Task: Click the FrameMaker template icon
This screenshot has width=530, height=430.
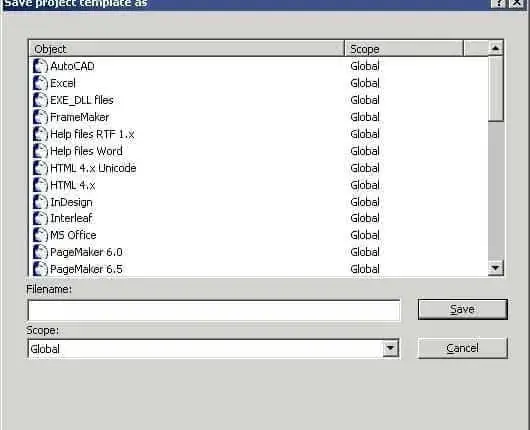Action: point(40,117)
